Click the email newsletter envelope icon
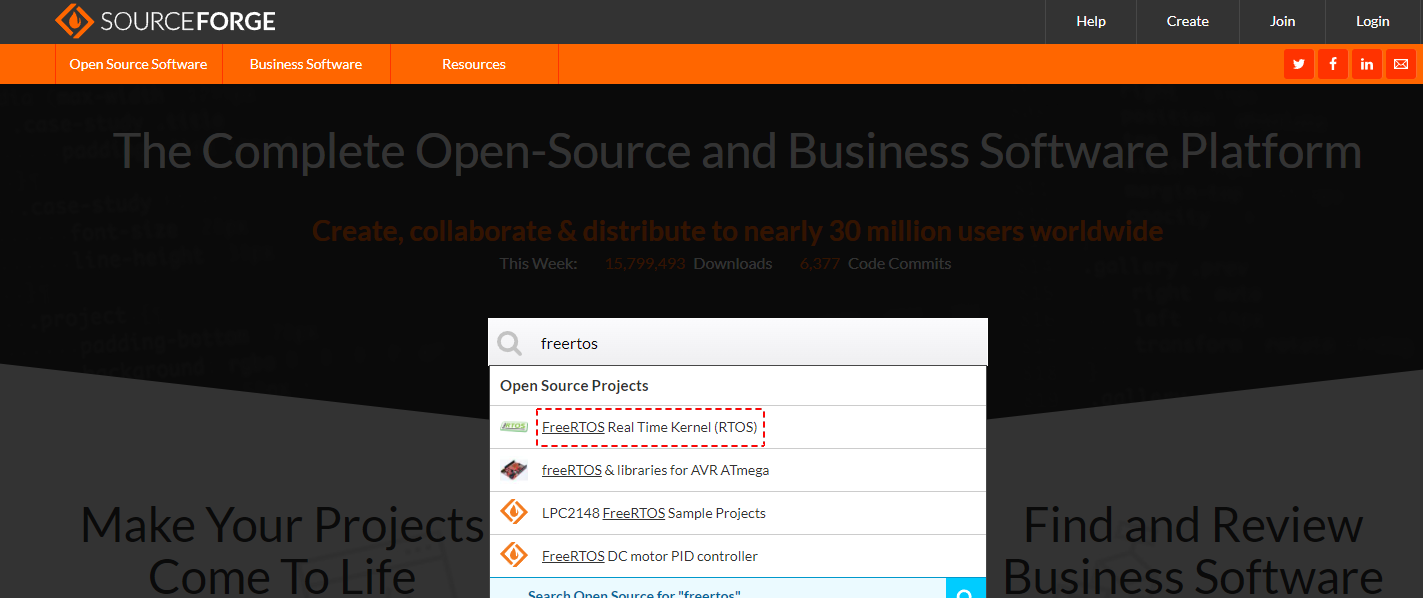1423x598 pixels. pos(1401,64)
